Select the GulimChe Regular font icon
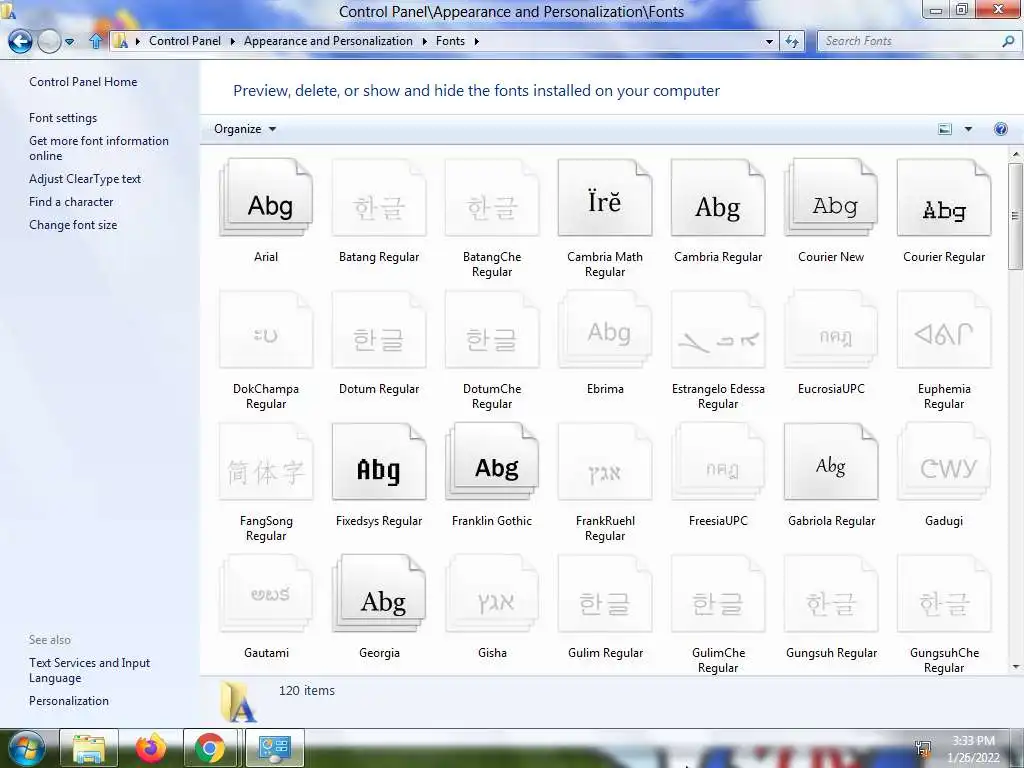The height and width of the screenshot is (768, 1024). point(718,594)
